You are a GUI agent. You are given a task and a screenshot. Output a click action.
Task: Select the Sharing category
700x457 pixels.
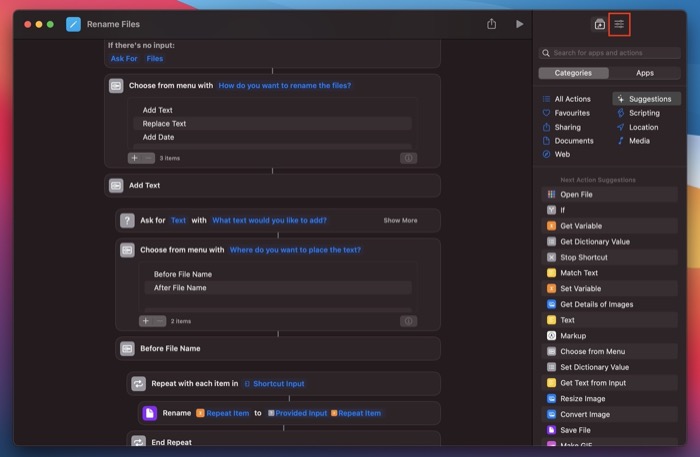(562, 127)
